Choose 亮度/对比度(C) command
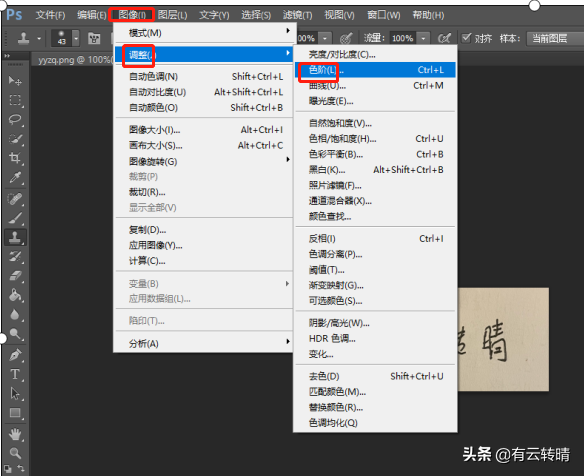The width and height of the screenshot is (584, 476). tap(375, 55)
